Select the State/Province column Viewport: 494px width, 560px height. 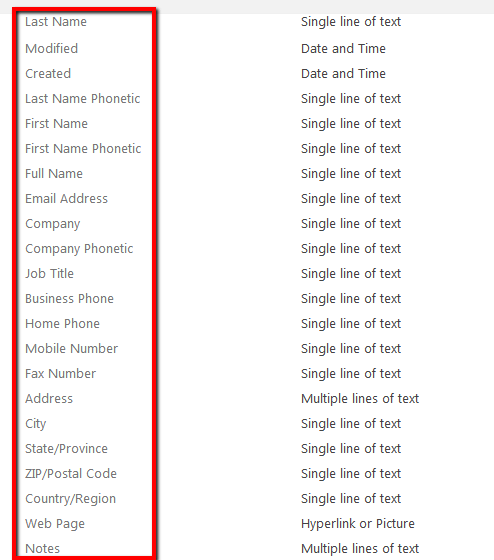click(x=66, y=449)
